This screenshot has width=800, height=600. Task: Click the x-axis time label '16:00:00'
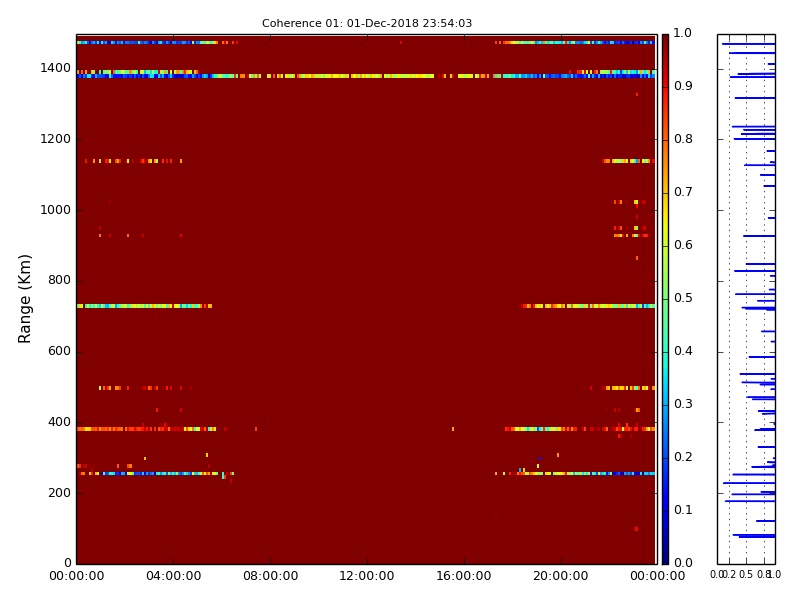(464, 576)
